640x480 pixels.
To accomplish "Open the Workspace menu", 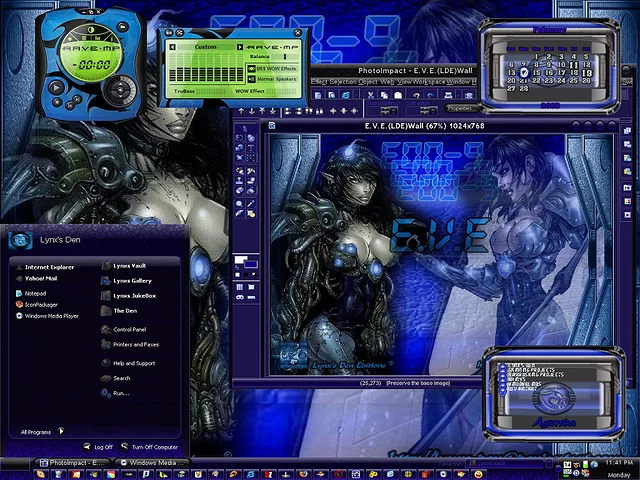I will pos(428,82).
